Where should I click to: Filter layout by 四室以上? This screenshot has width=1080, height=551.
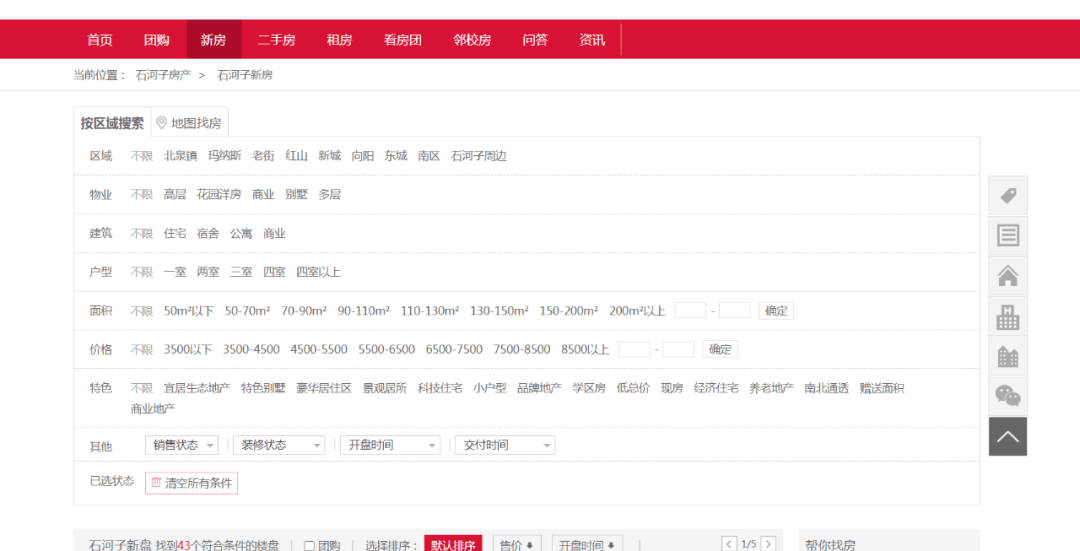[x=318, y=272]
